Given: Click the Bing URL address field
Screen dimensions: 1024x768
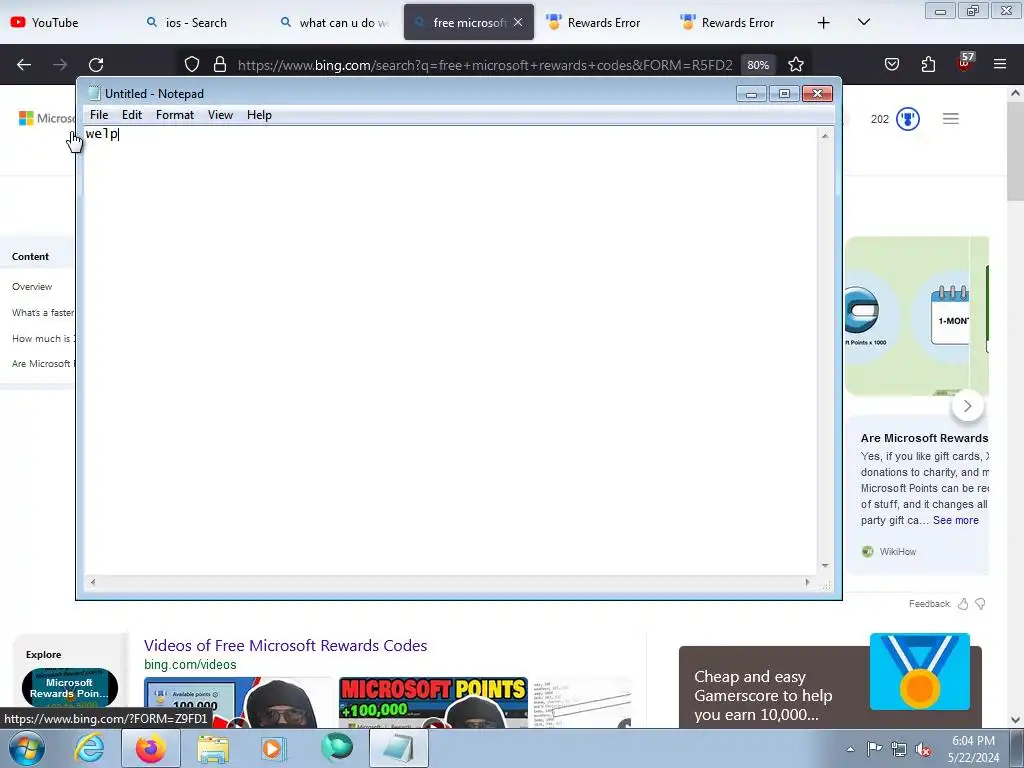Looking at the screenshot, I should (x=485, y=65).
